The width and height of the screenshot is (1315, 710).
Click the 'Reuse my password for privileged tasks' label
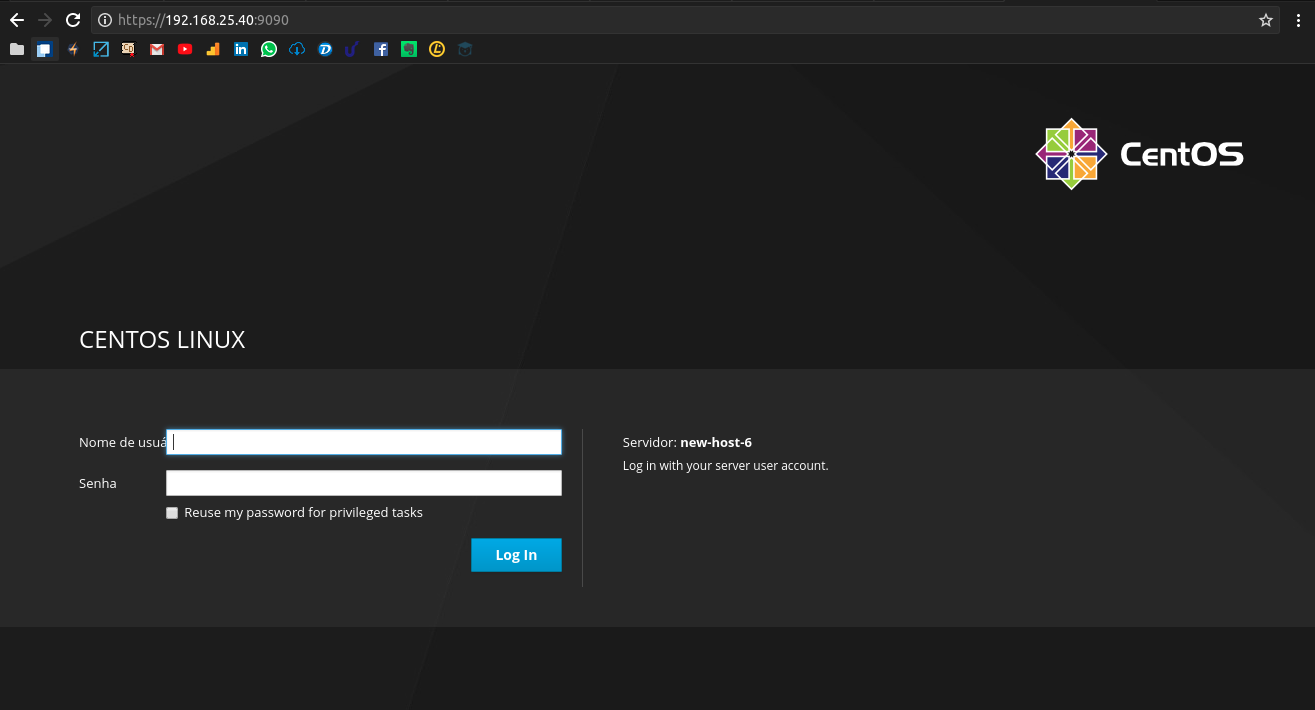click(x=304, y=513)
